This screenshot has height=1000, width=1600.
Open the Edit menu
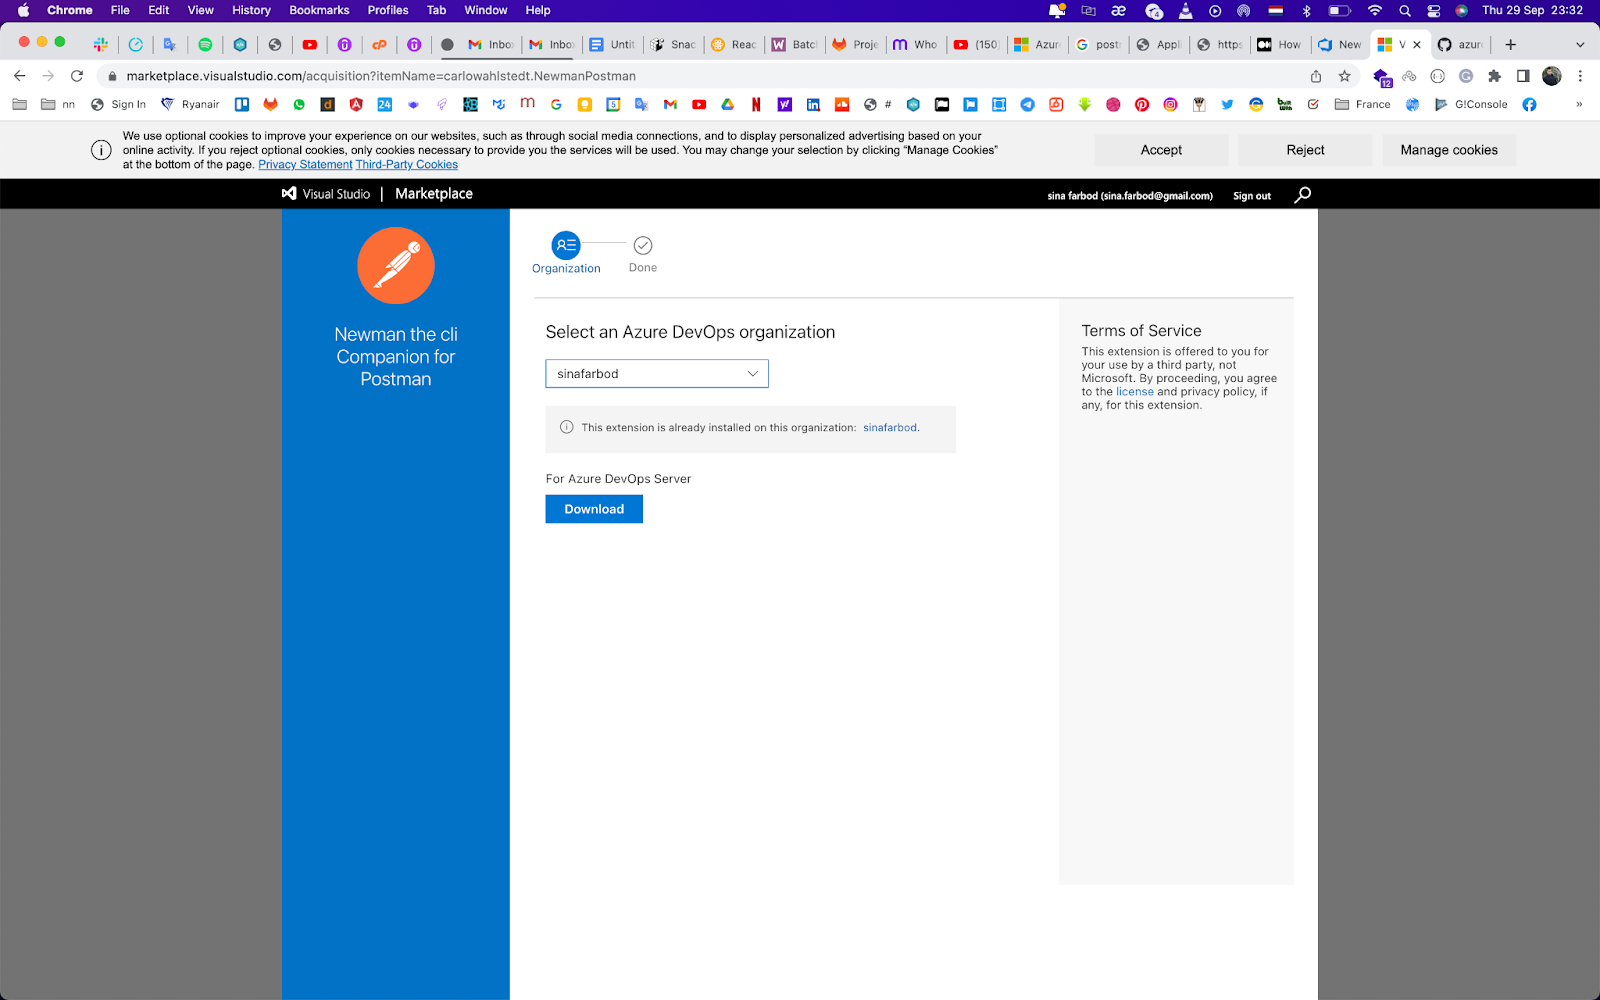159,10
